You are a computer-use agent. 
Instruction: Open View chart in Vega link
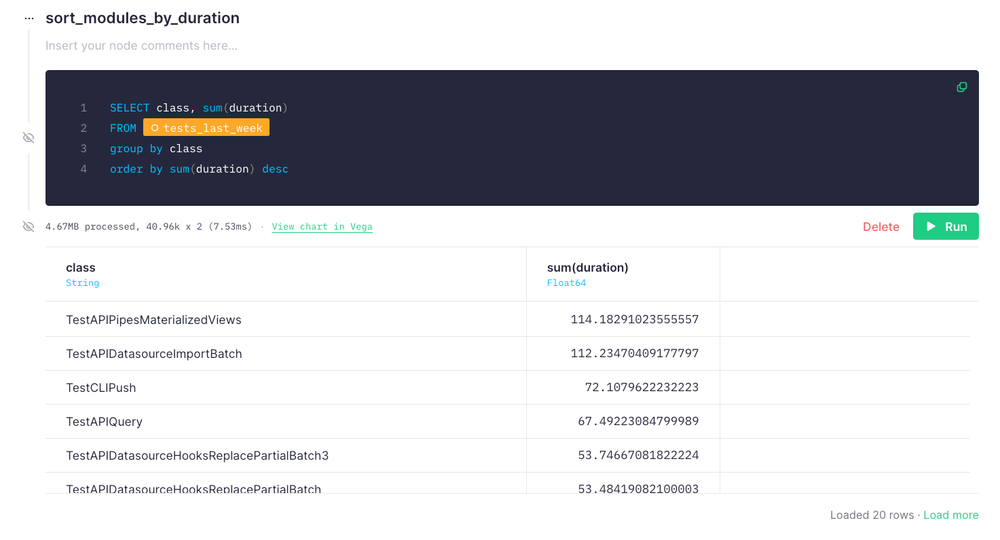[322, 227]
